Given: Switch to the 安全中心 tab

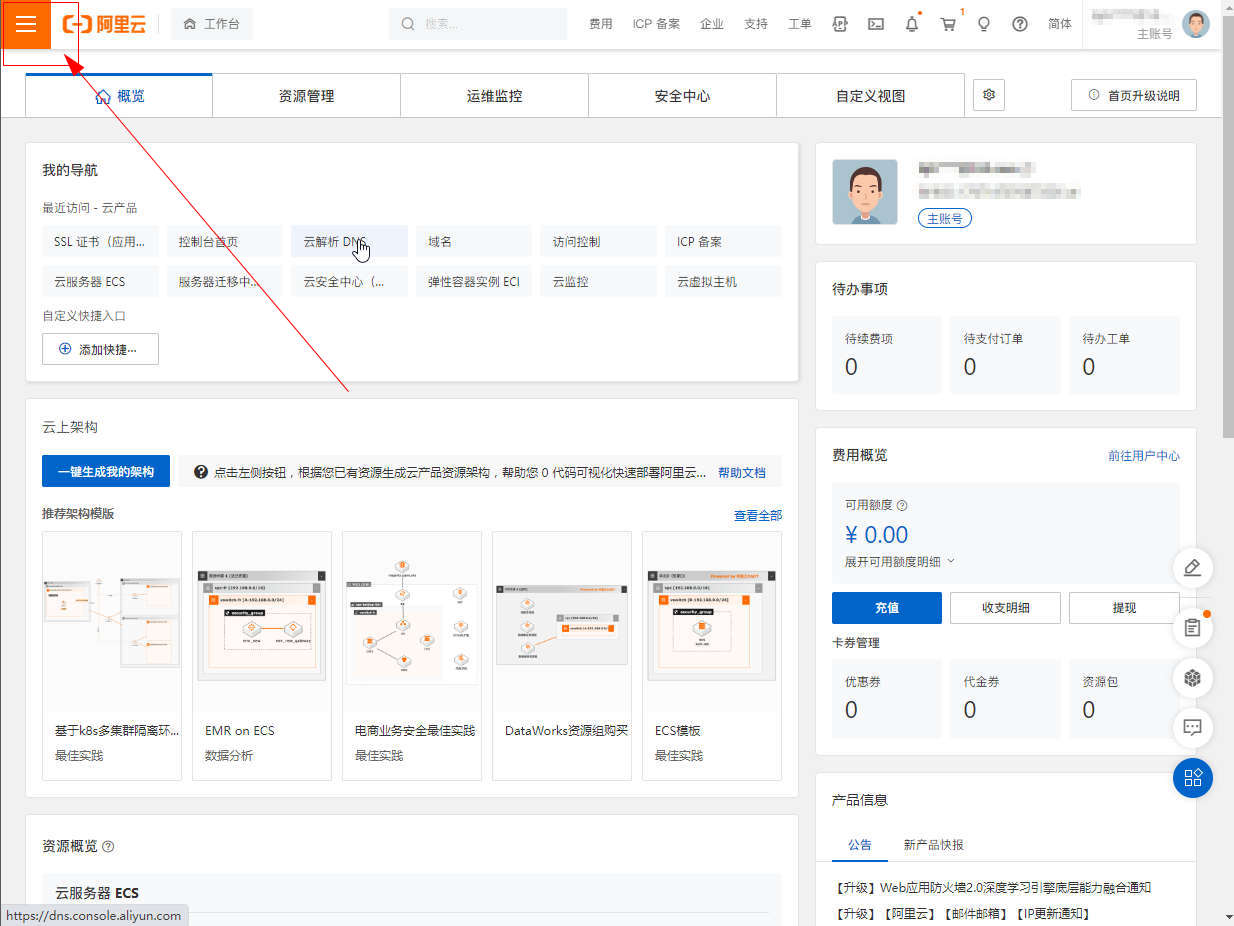Looking at the screenshot, I should pos(682,96).
